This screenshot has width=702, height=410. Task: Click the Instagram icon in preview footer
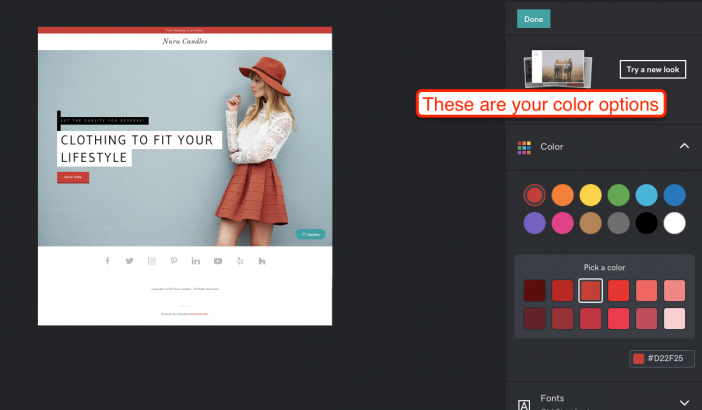coord(152,261)
